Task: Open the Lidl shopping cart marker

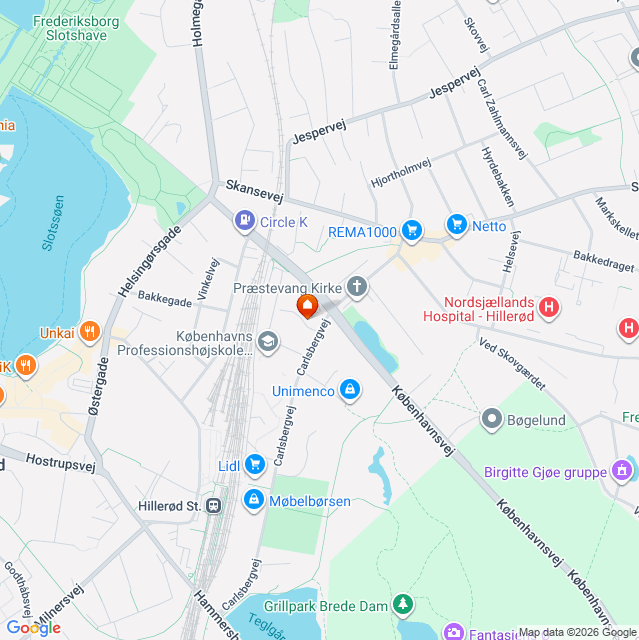Action: pyautogui.click(x=255, y=464)
